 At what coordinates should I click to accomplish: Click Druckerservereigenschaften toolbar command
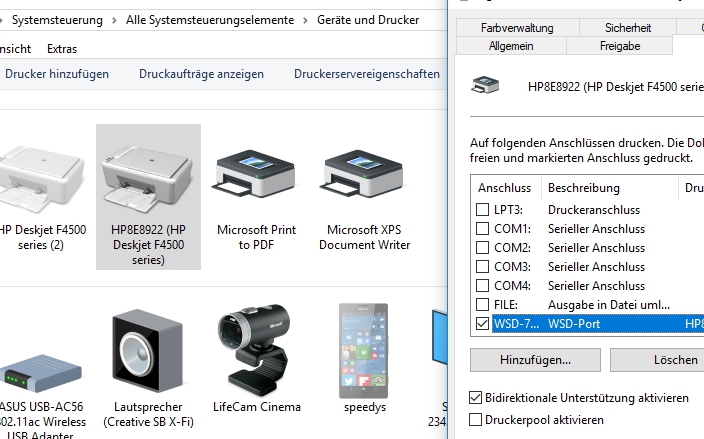tap(367, 74)
